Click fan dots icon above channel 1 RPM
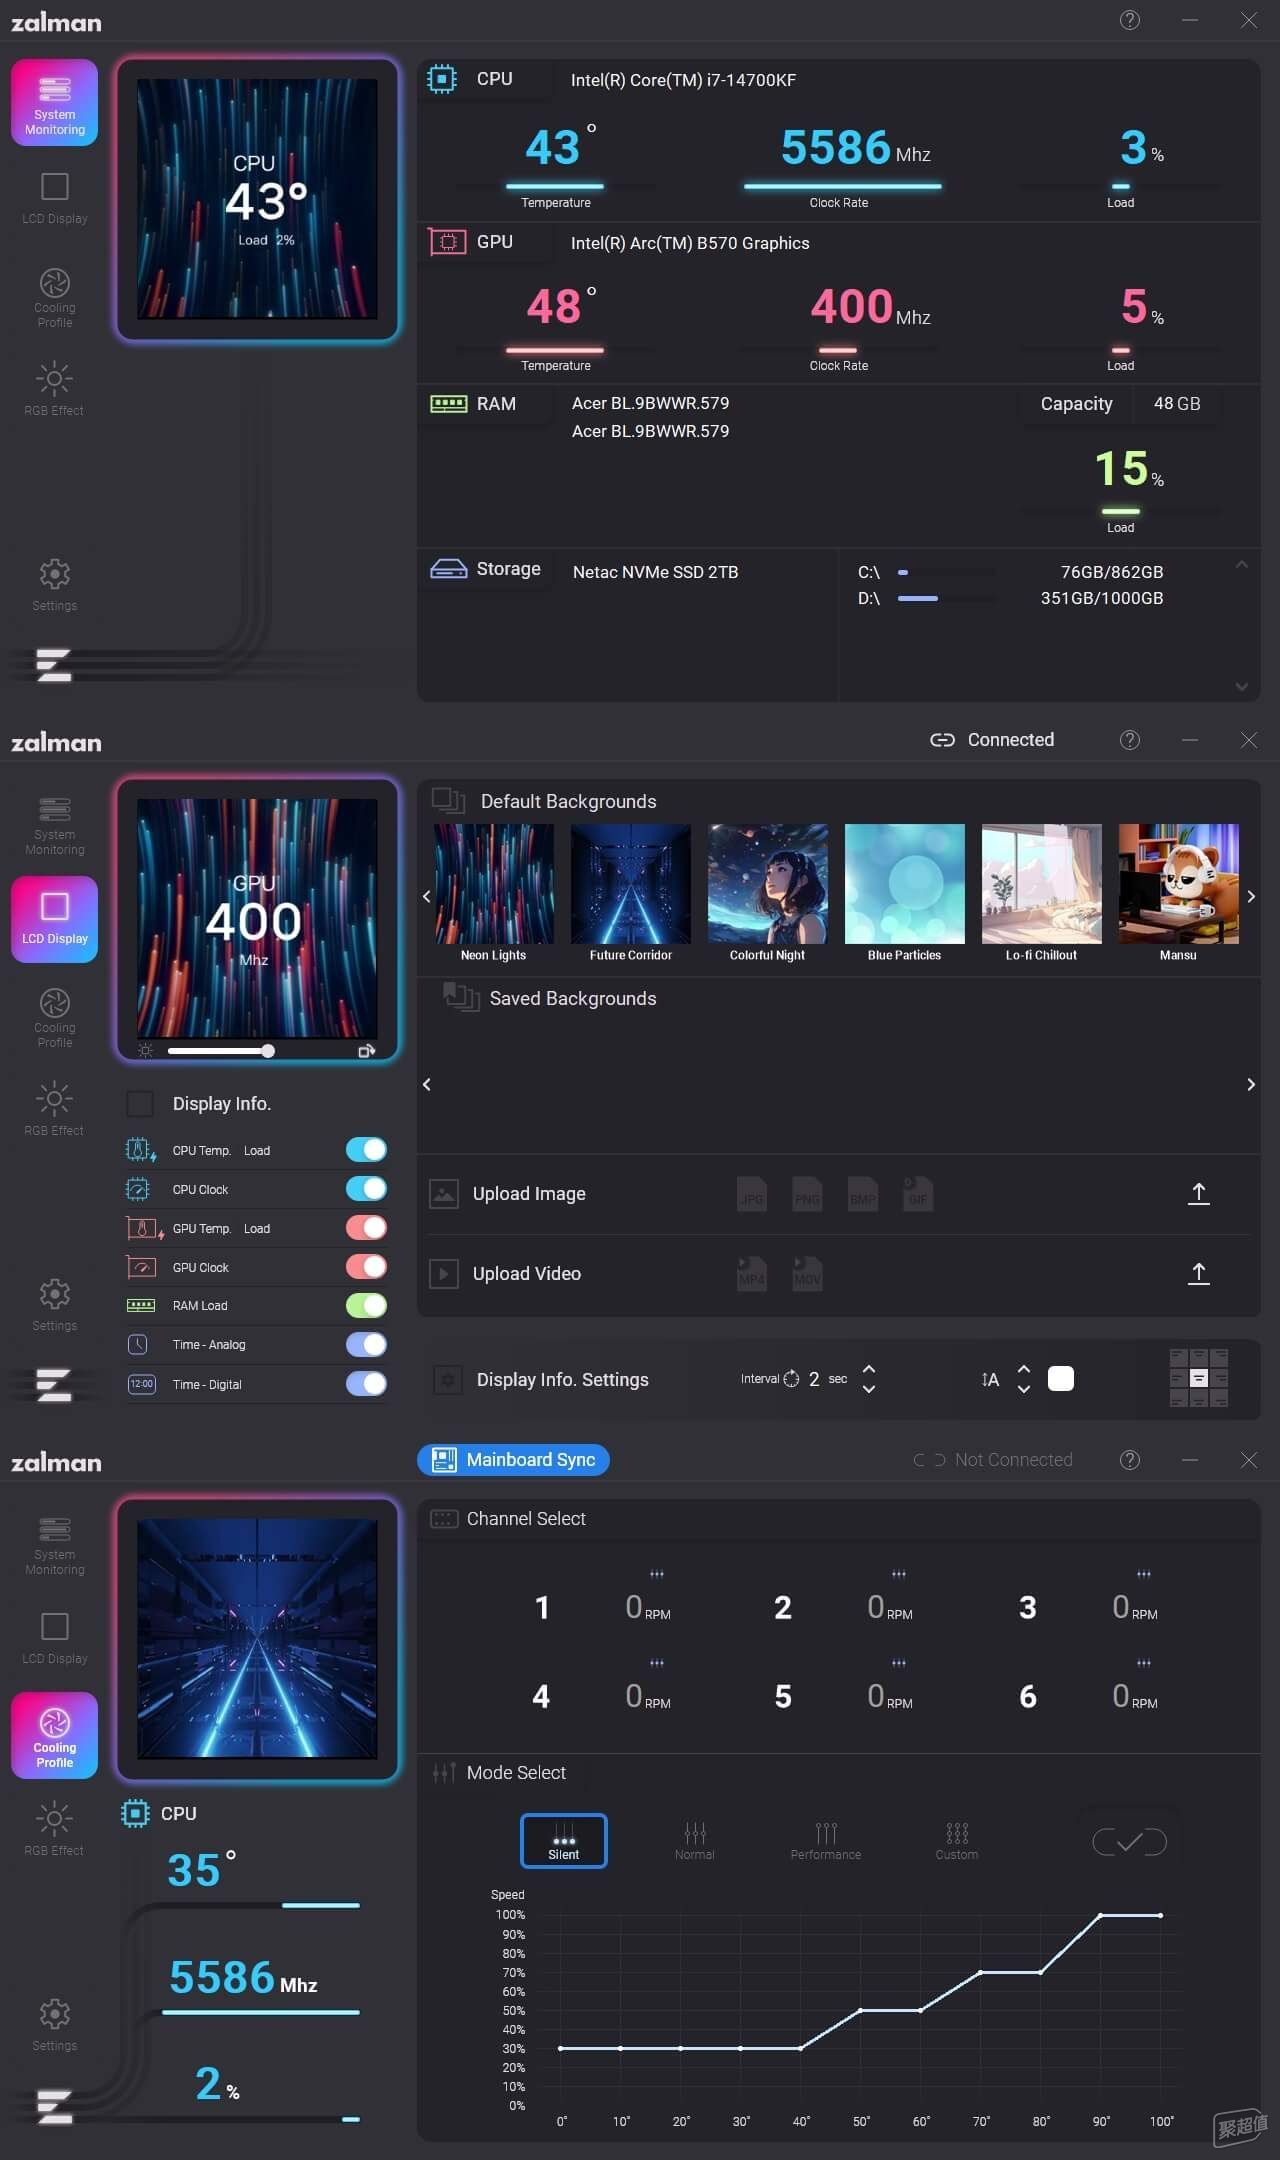The width and height of the screenshot is (1280, 2160). pyautogui.click(x=657, y=1574)
